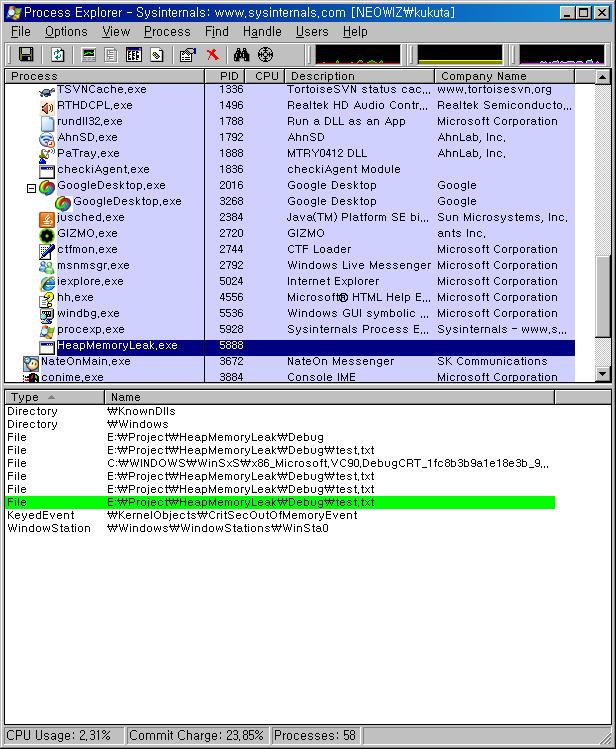Screen dimensions: 616x749
Task: Select the GIZMO.exe process icon
Action: 47,235
